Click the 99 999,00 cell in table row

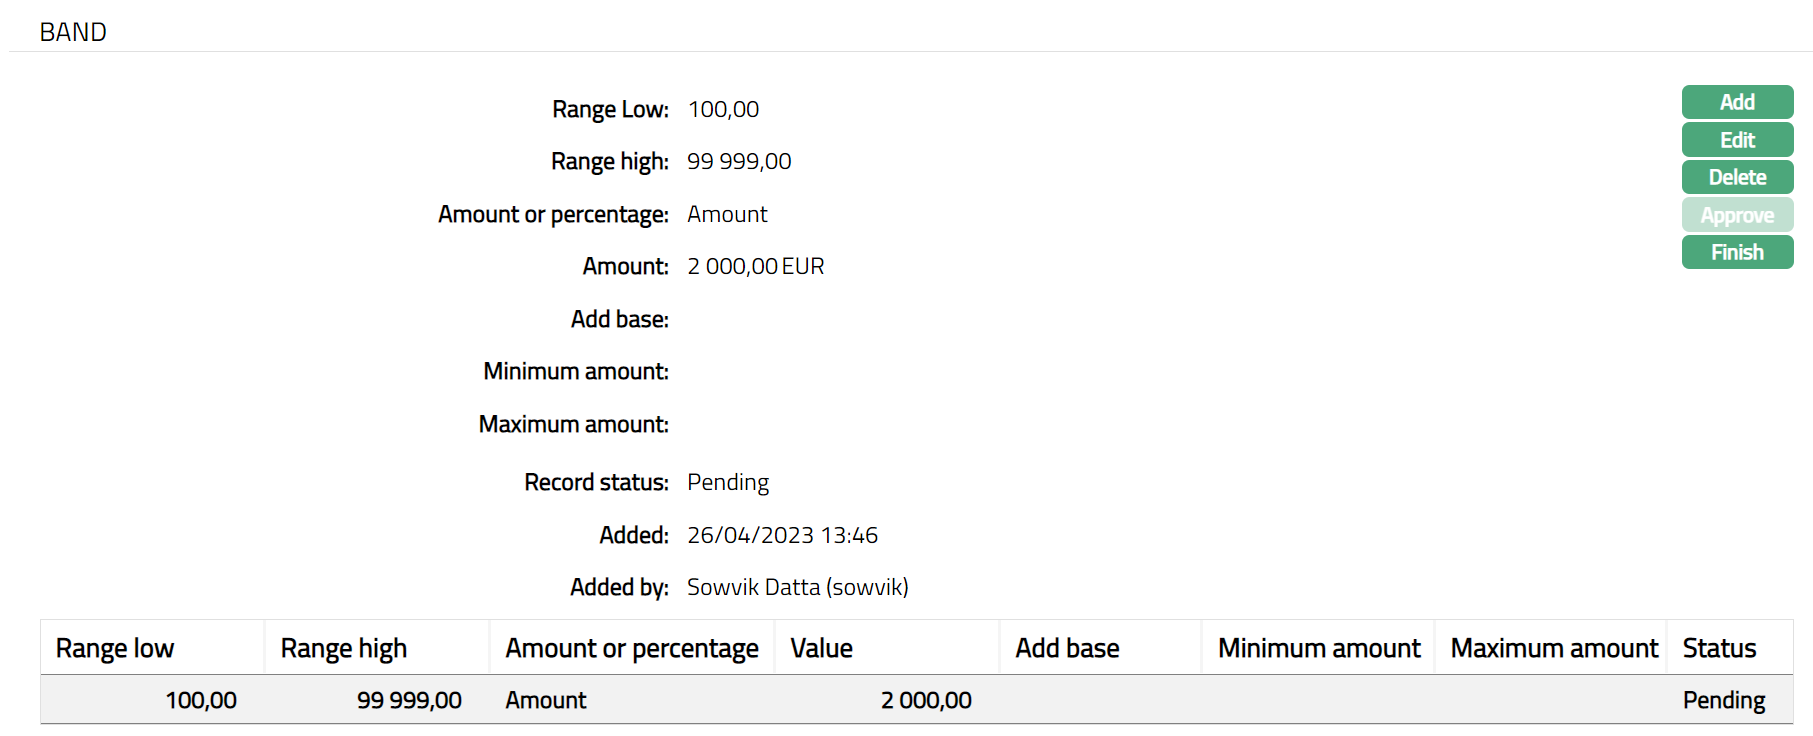[x=409, y=700]
